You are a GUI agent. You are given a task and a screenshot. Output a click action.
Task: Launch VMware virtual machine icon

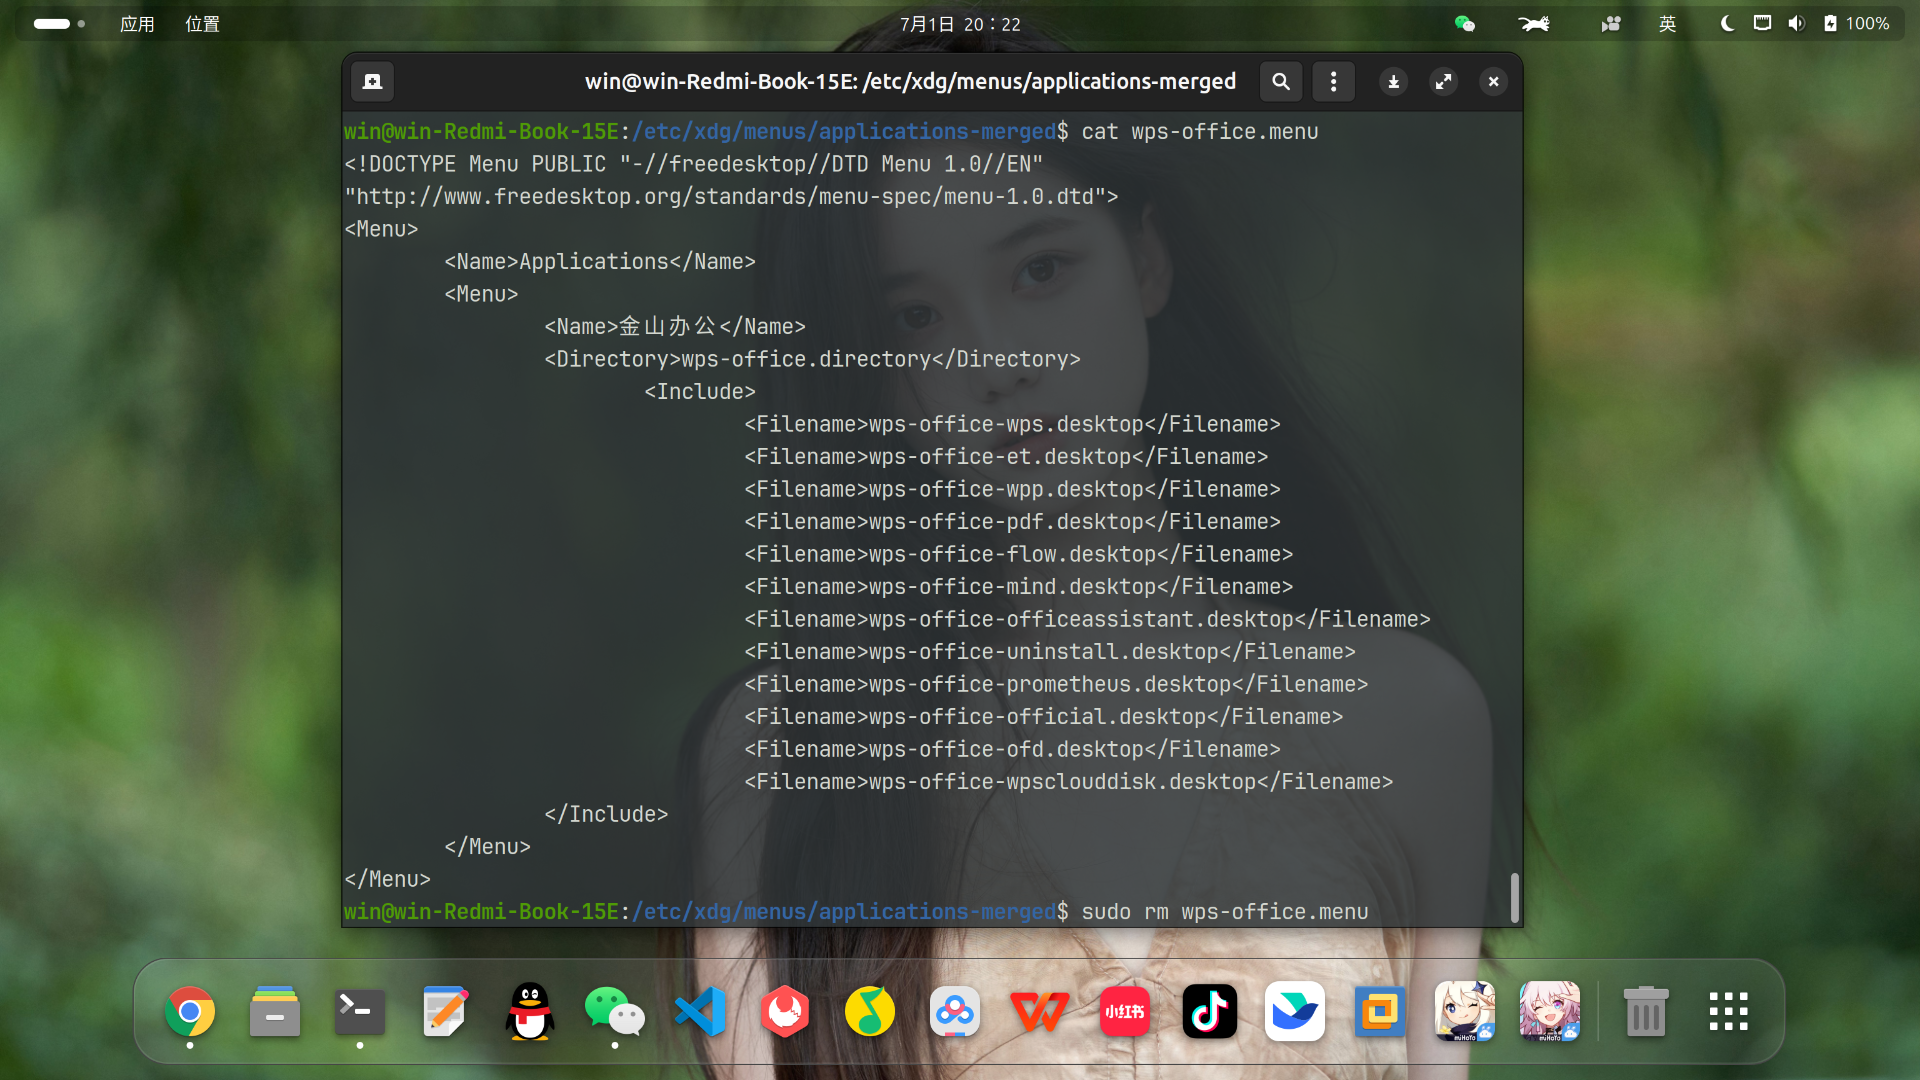click(1380, 1012)
